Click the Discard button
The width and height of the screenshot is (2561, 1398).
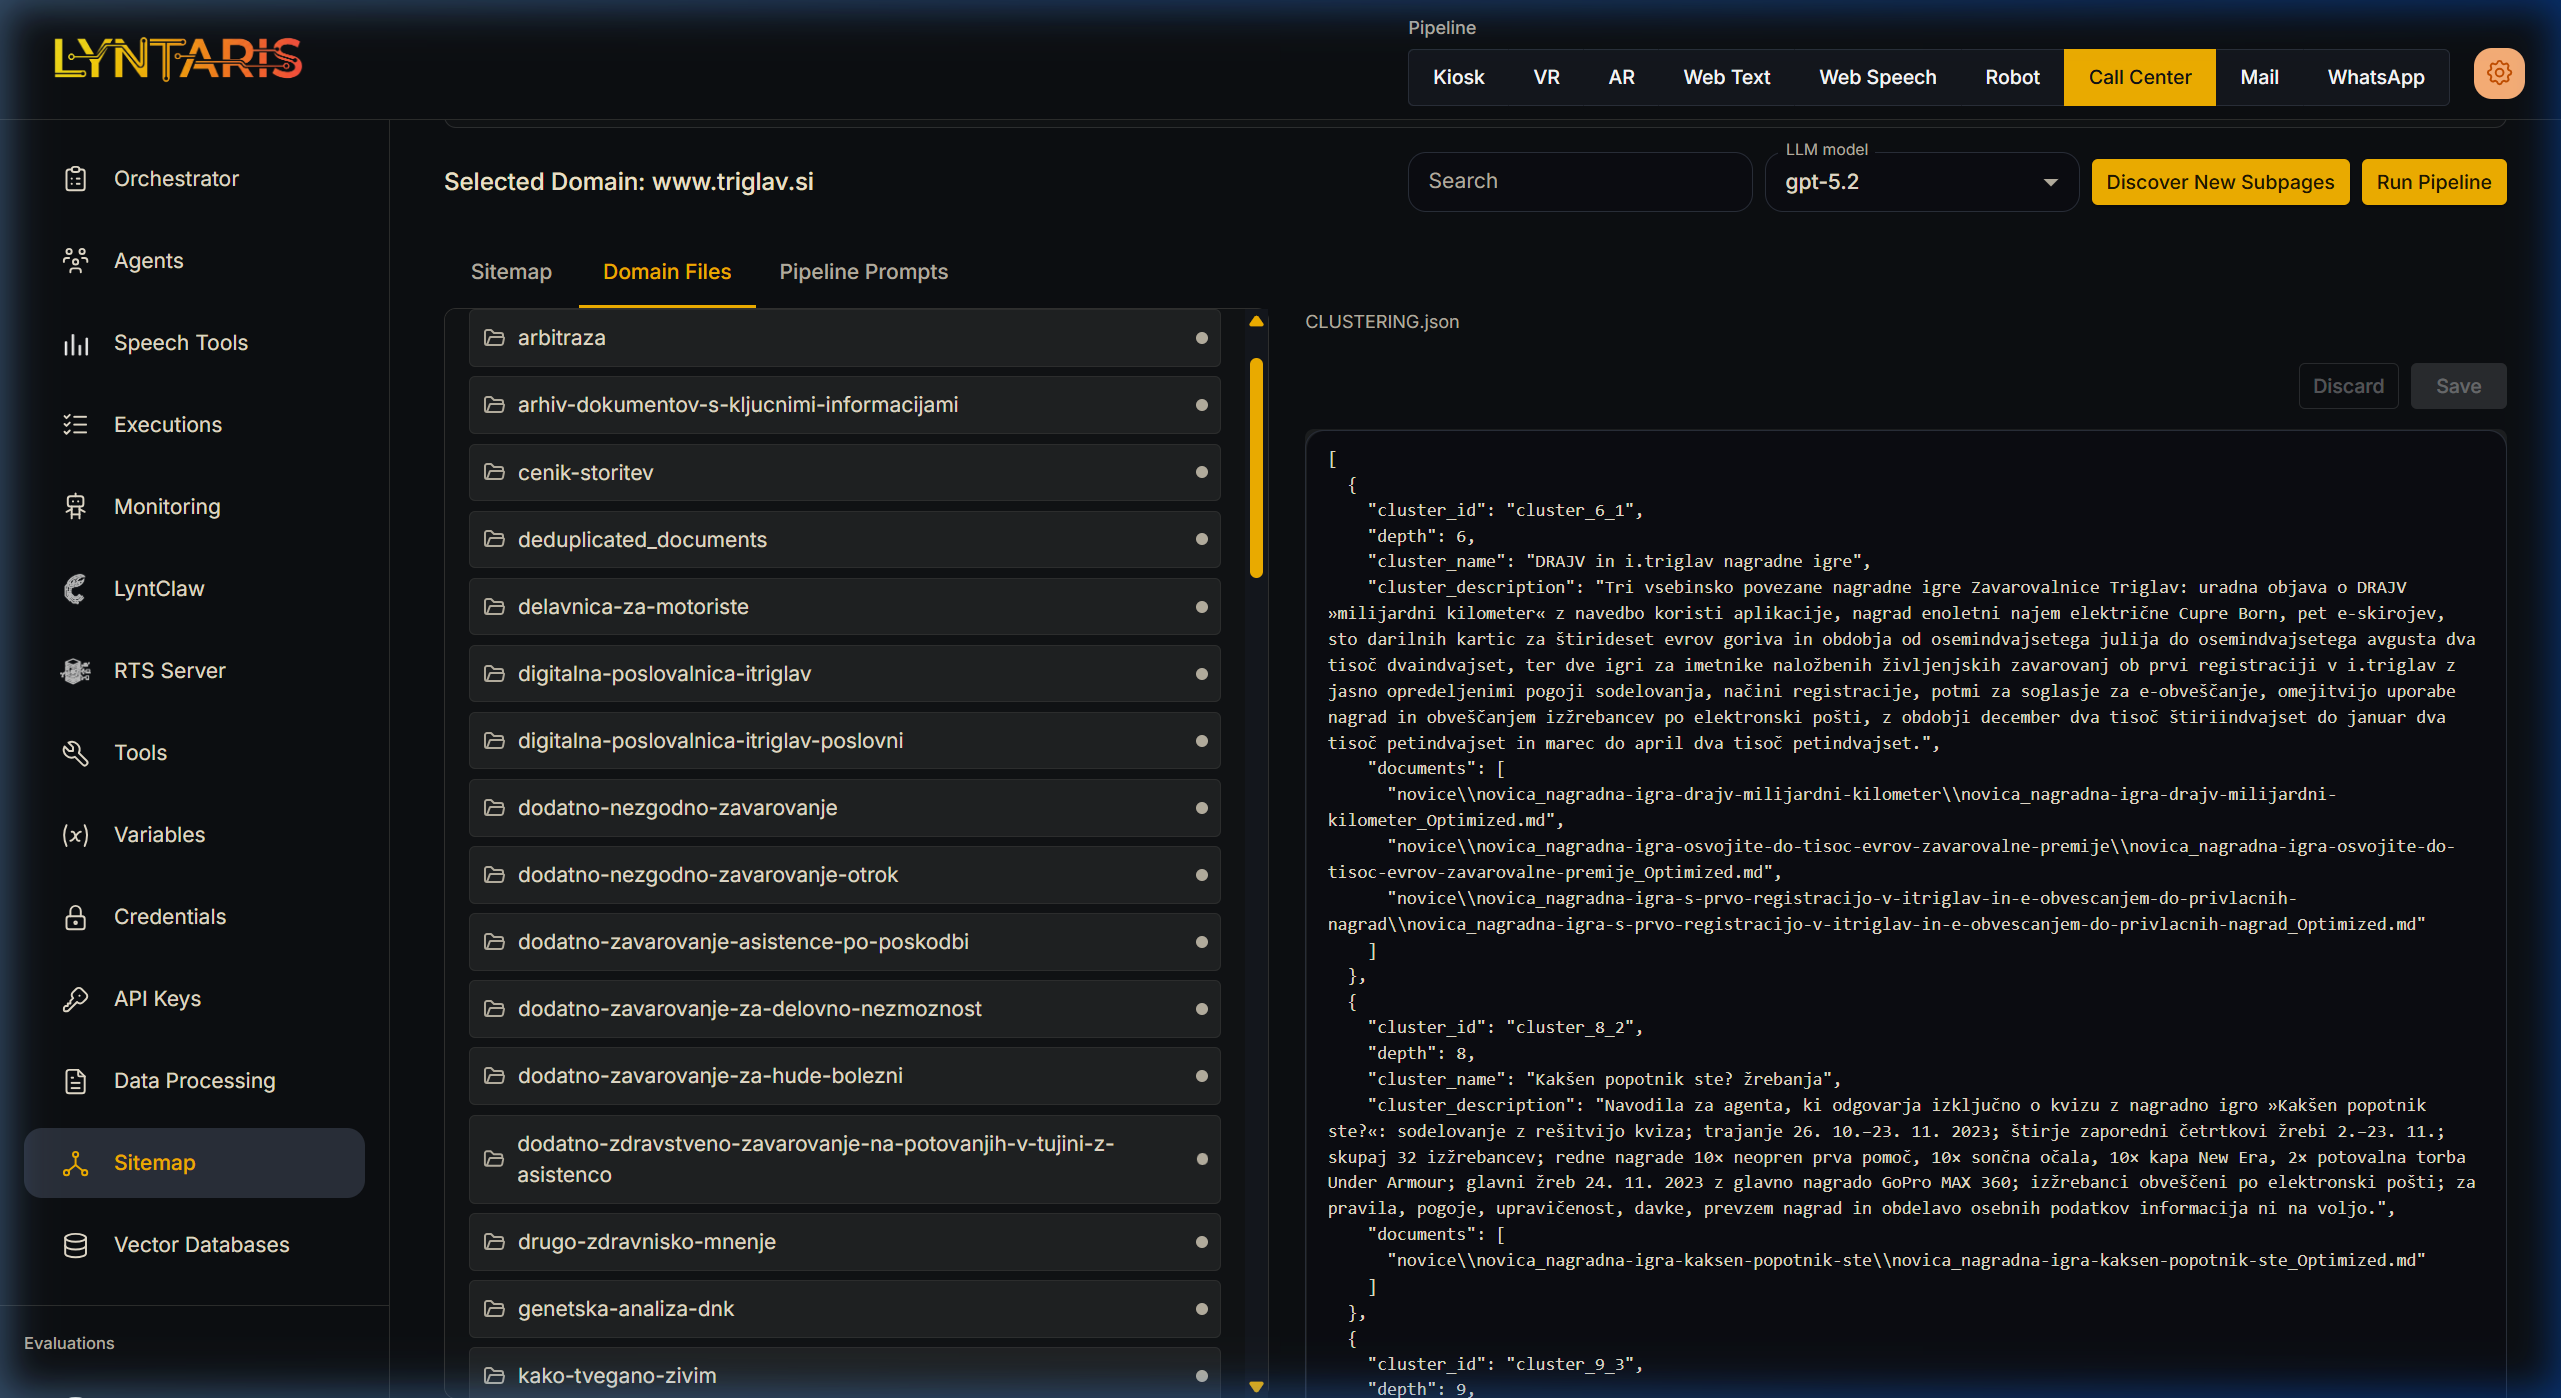pyautogui.click(x=2348, y=386)
